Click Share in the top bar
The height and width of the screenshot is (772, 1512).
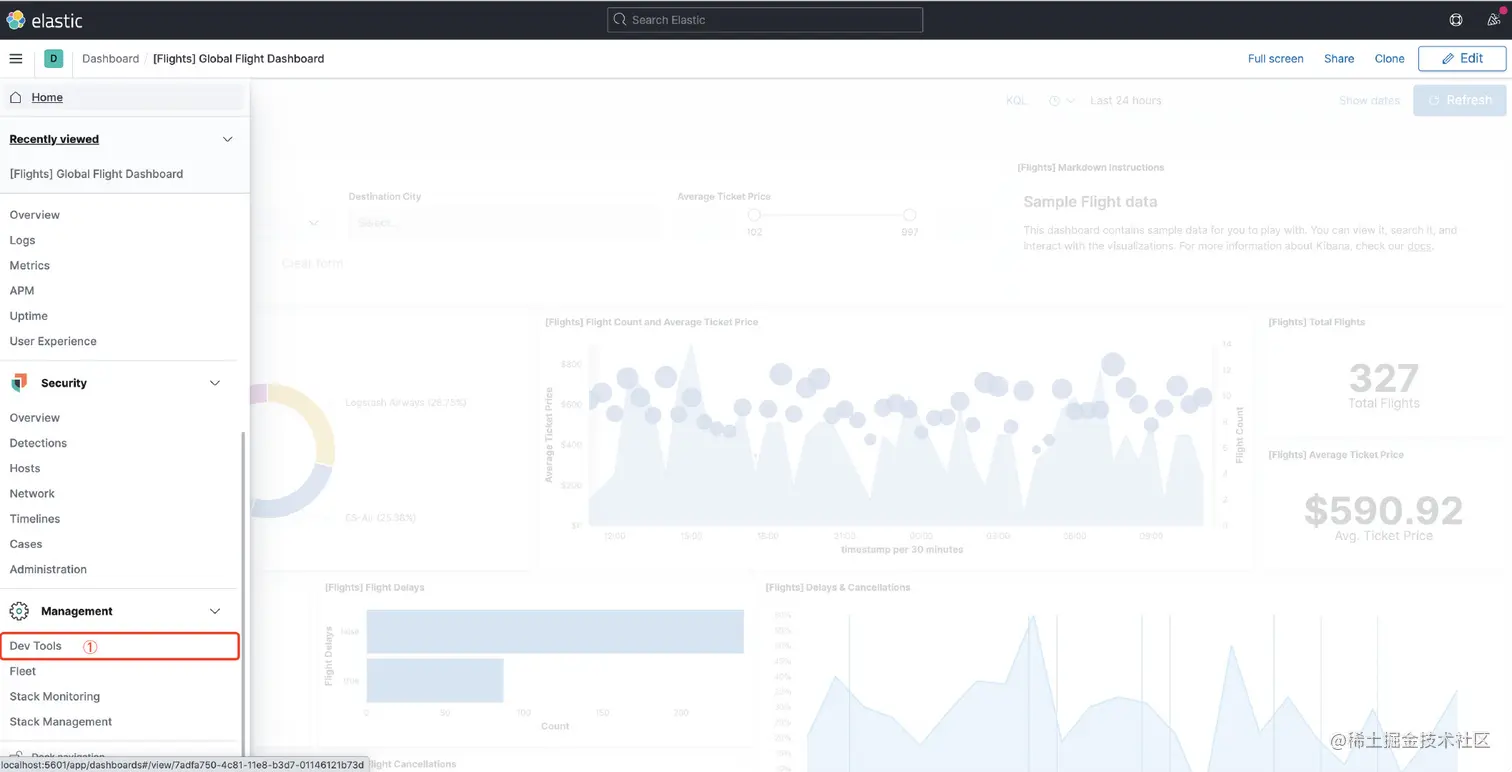coord(1339,59)
